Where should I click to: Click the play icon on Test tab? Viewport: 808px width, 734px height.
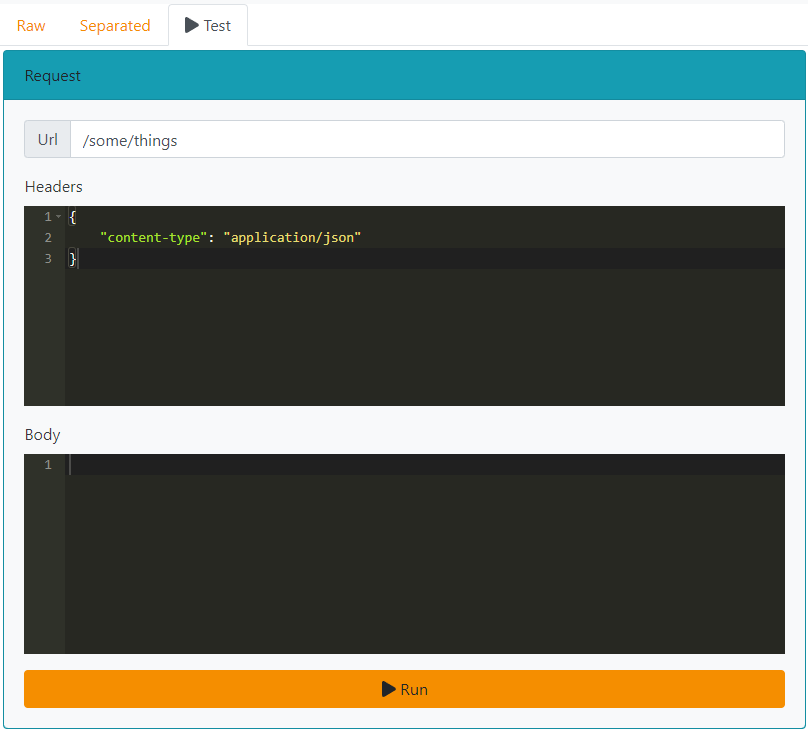pos(192,25)
